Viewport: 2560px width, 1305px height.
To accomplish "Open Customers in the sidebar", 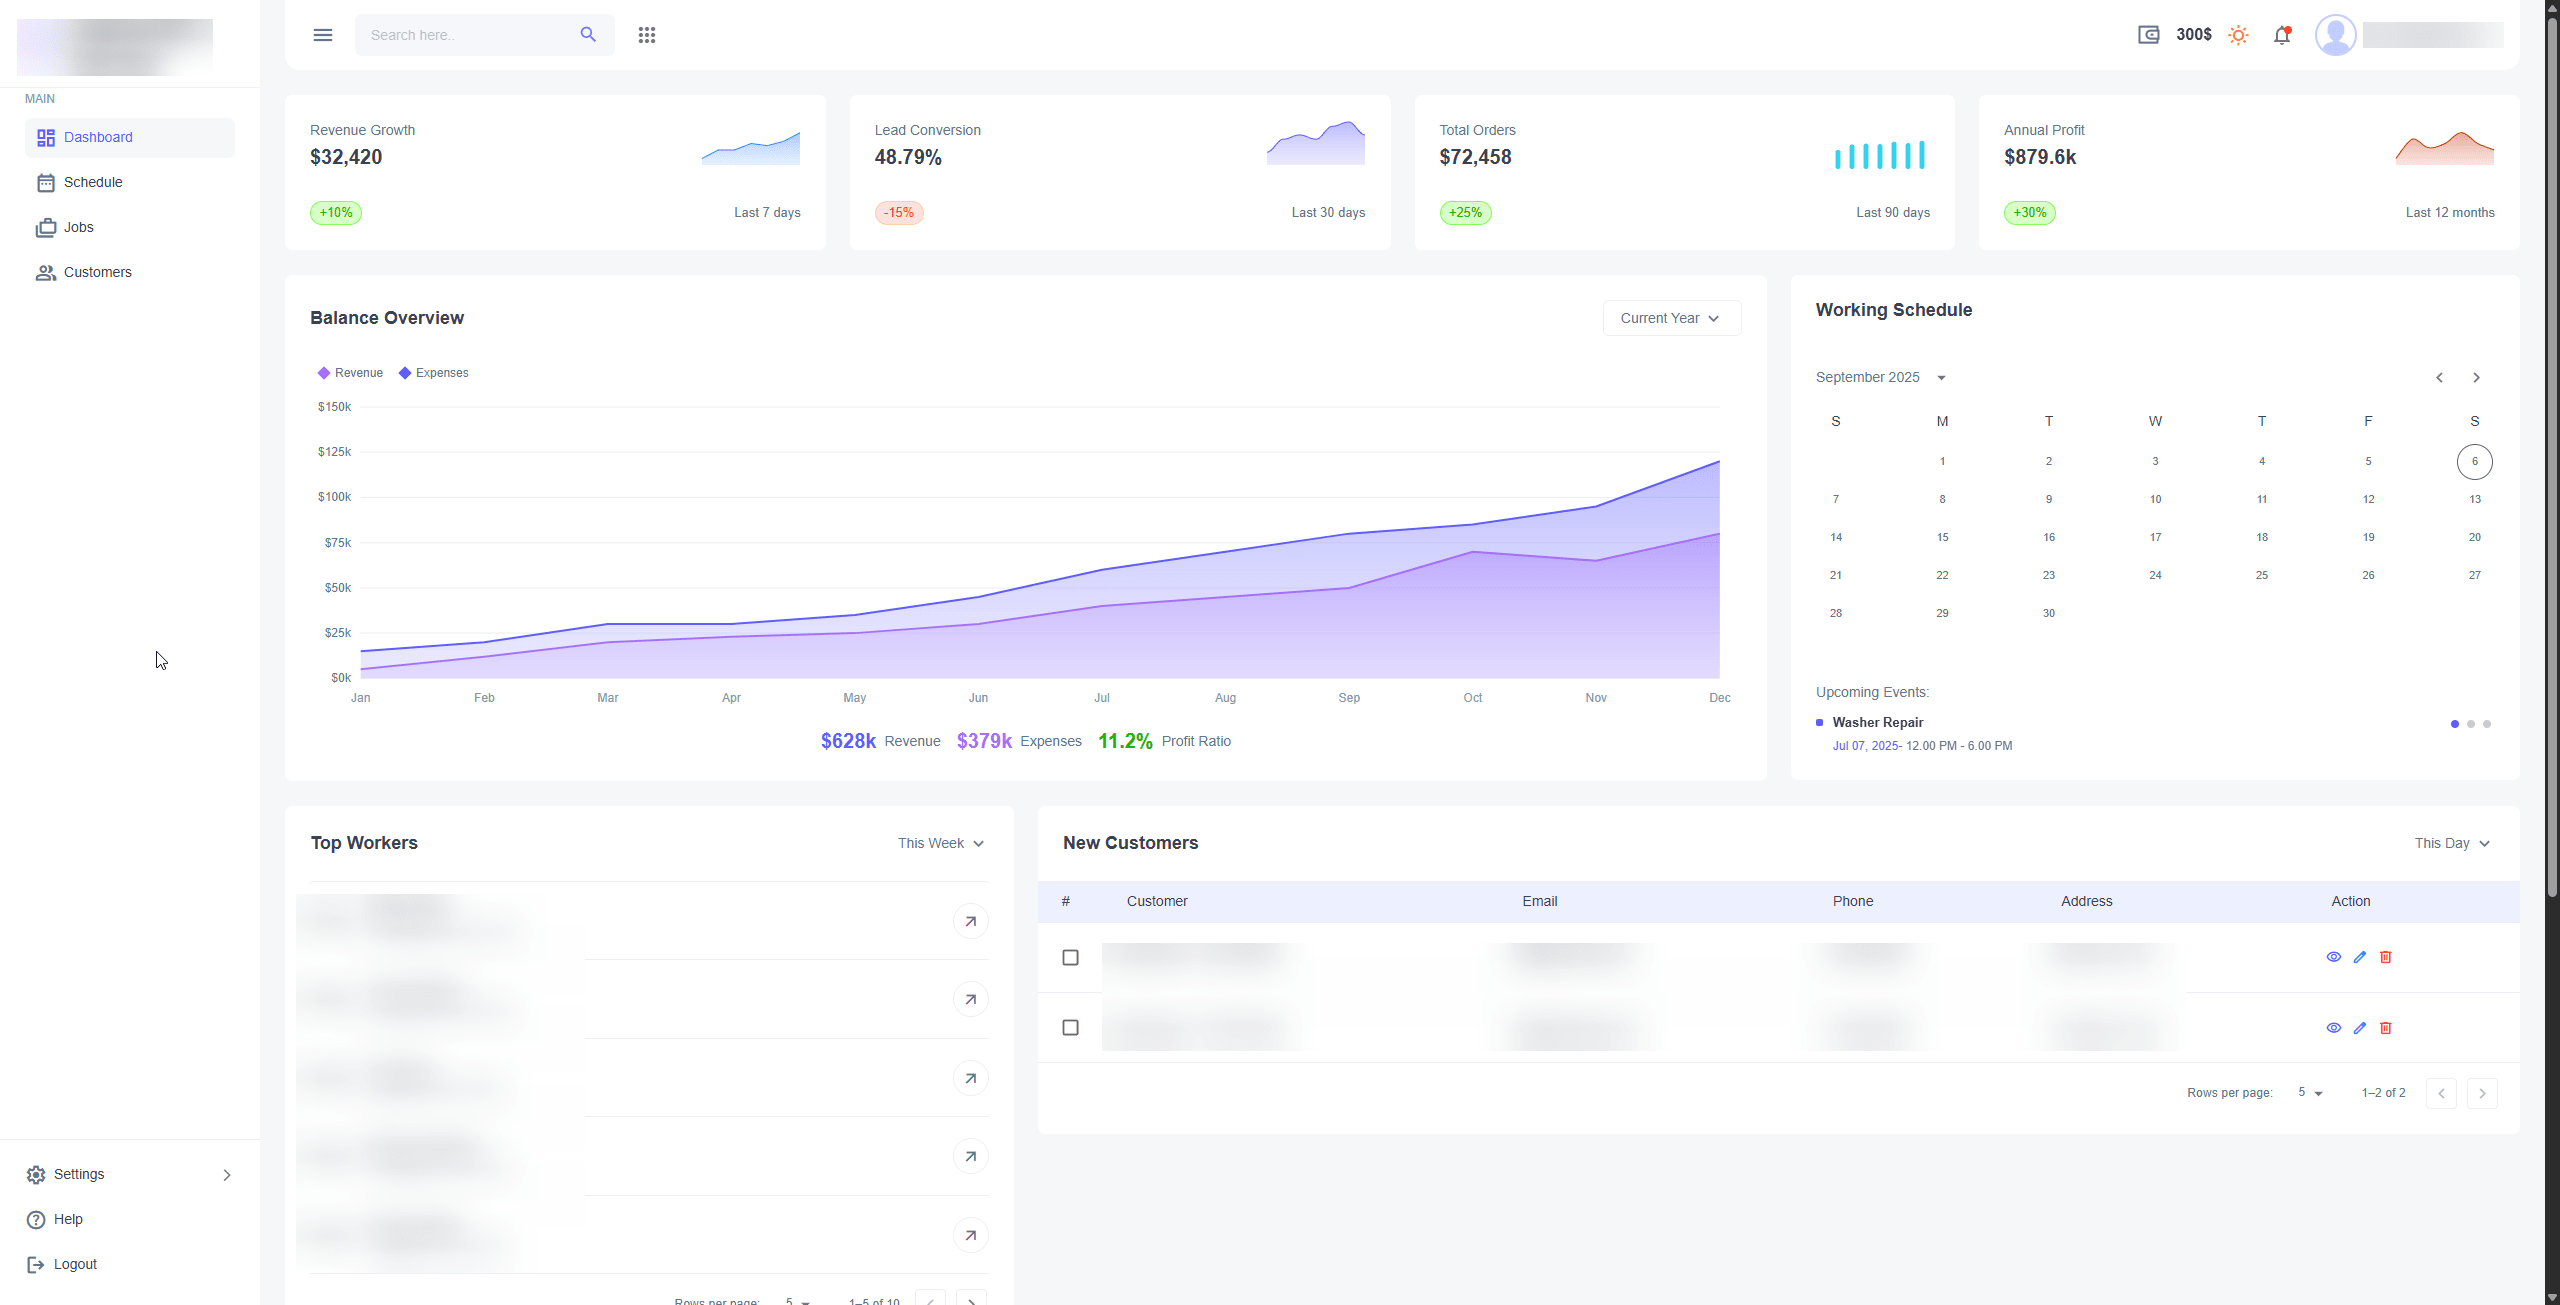I will (130, 272).
